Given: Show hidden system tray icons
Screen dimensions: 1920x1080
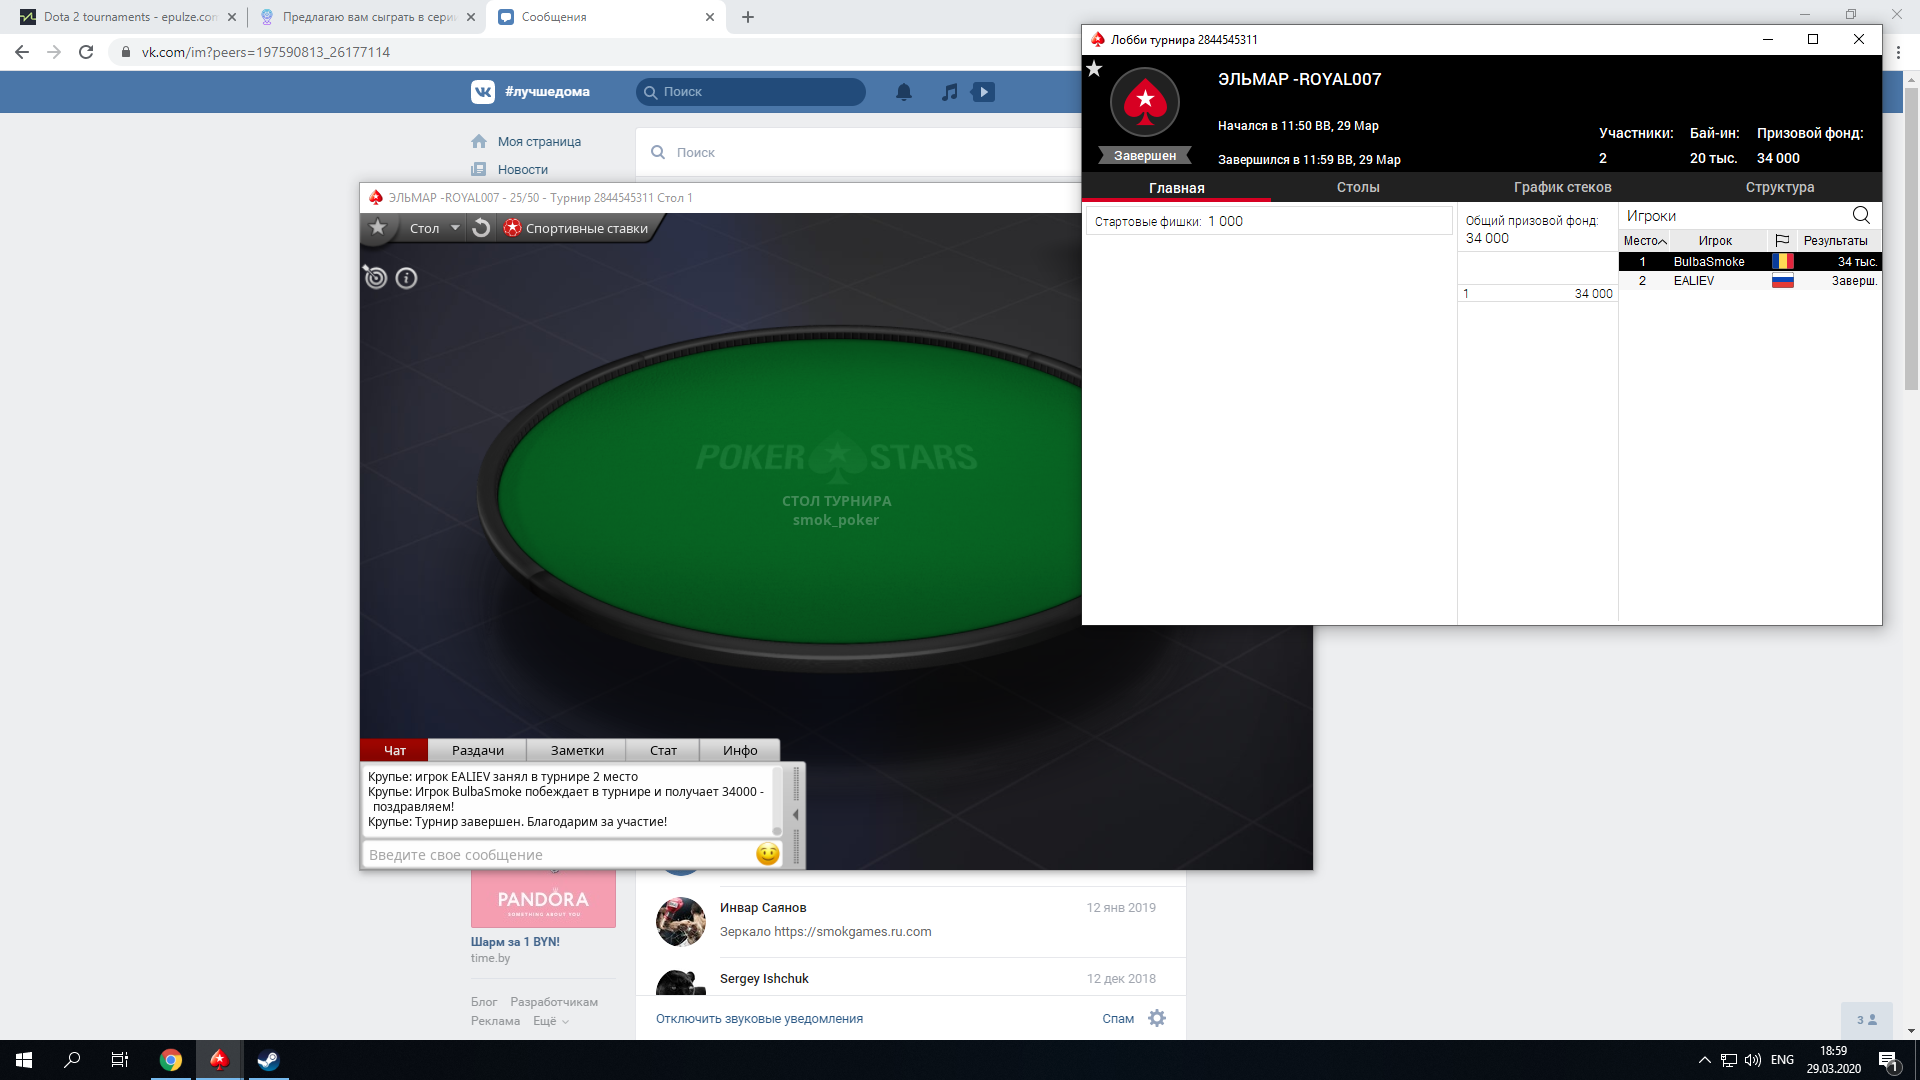Looking at the screenshot, I should click(x=1704, y=1060).
